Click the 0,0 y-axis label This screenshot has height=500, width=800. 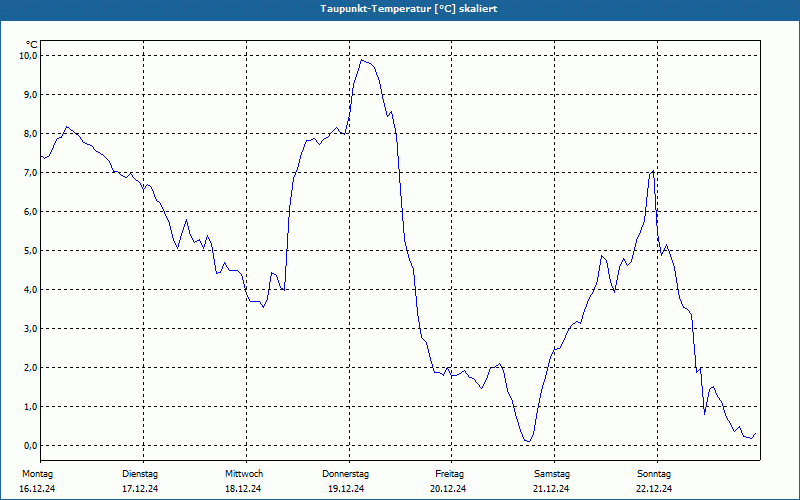pos(31,445)
